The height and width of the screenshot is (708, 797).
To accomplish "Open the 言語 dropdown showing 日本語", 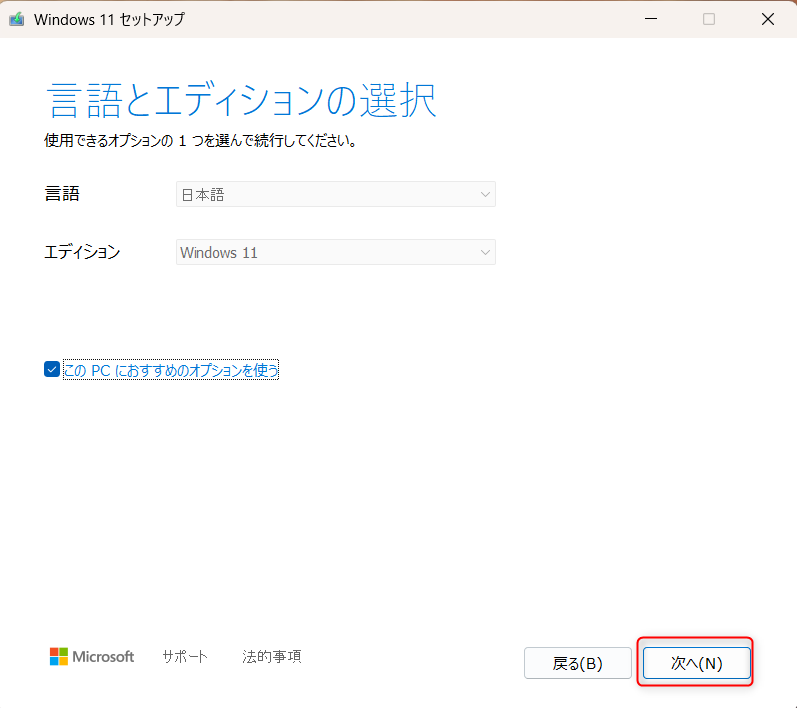I will 335,194.
